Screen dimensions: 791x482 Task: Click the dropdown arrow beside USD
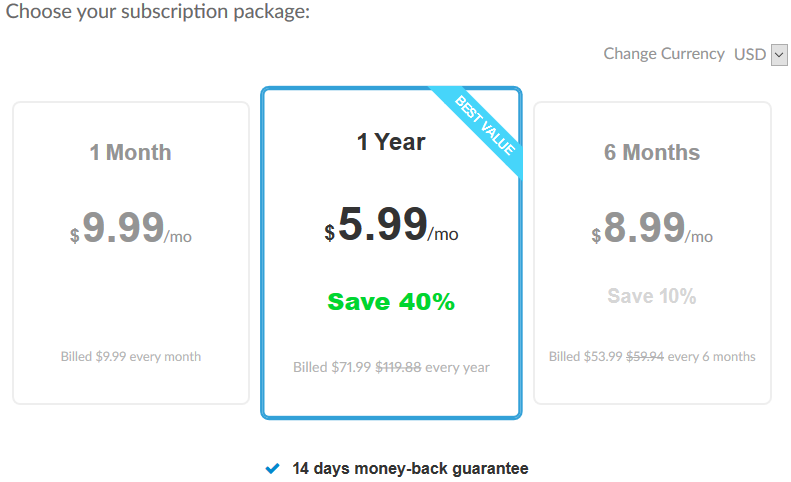click(780, 55)
